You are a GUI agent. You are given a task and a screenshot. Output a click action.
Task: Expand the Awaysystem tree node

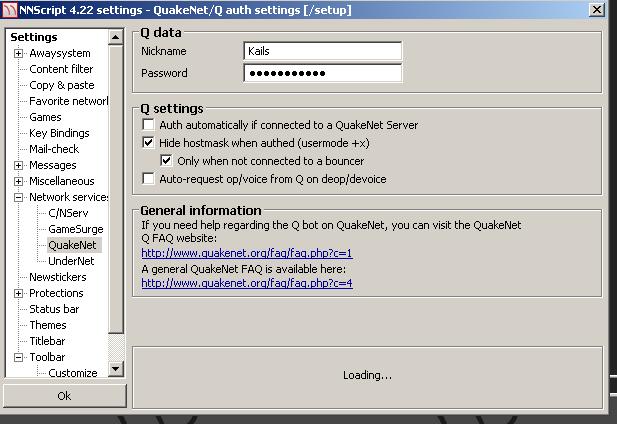(x=18, y=53)
